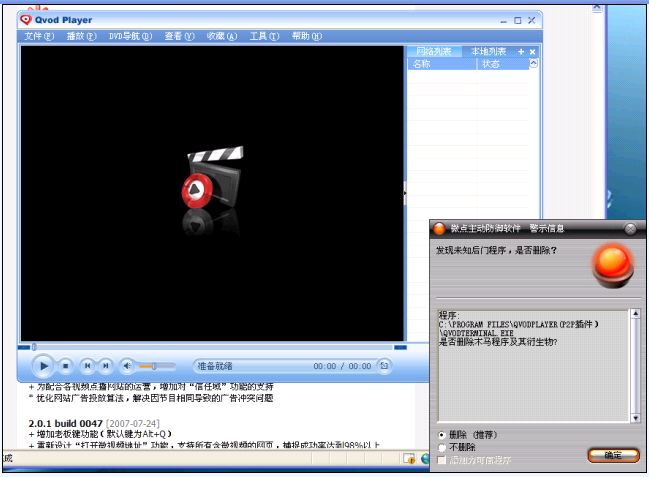Adjust the volume slider
The width and height of the screenshot is (649, 477).
(156, 366)
